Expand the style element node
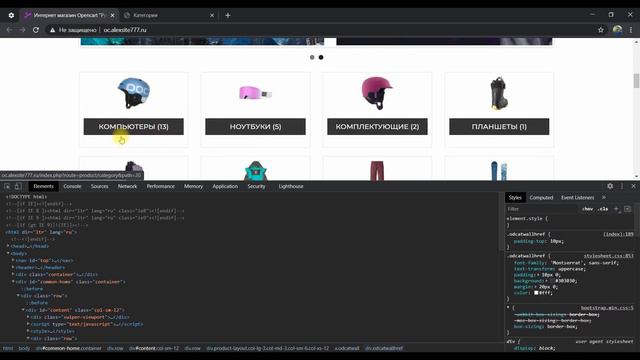This screenshot has width=640, height=360. coord(28,331)
